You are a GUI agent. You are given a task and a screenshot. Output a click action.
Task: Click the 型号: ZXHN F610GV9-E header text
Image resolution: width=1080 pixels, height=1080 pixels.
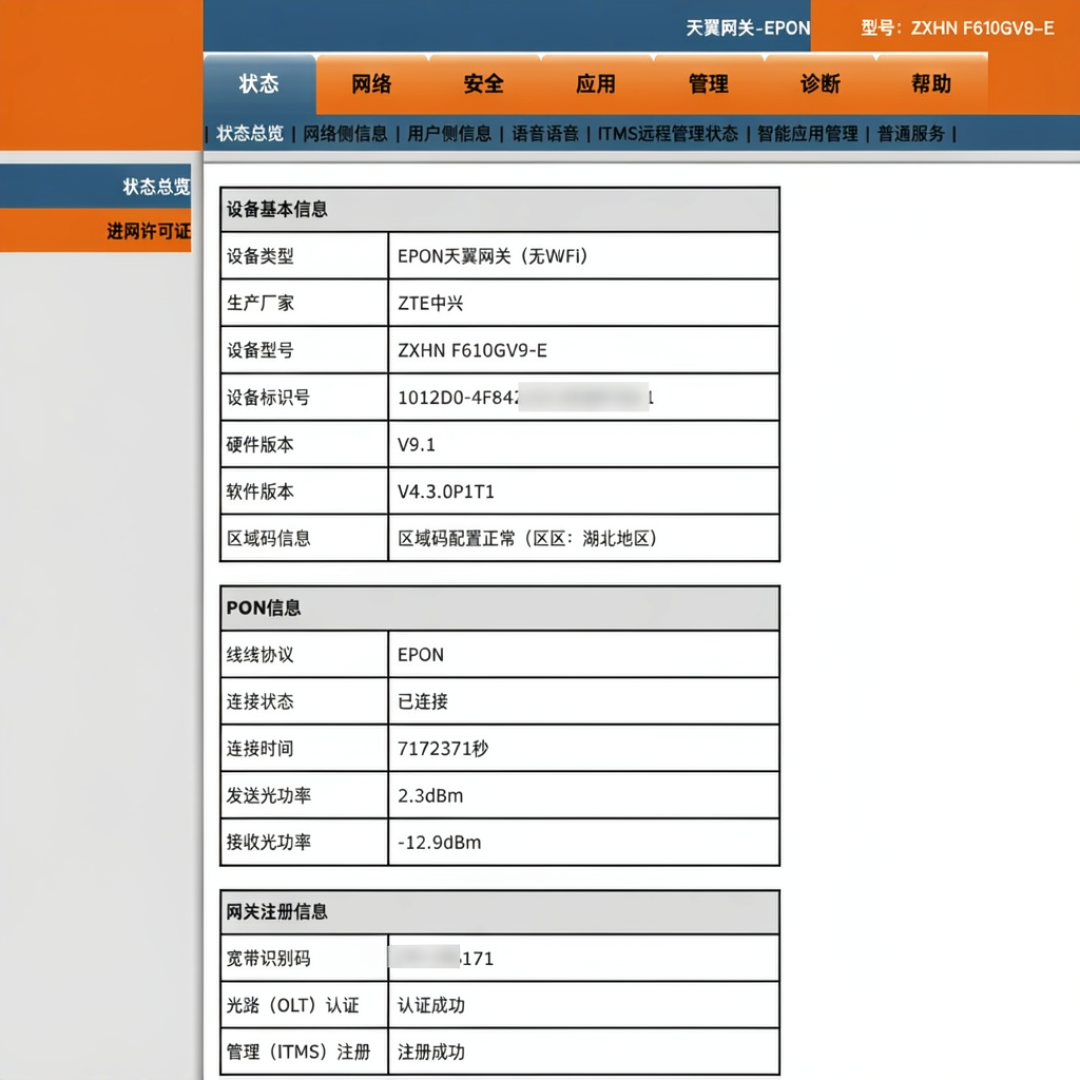[x=957, y=28]
